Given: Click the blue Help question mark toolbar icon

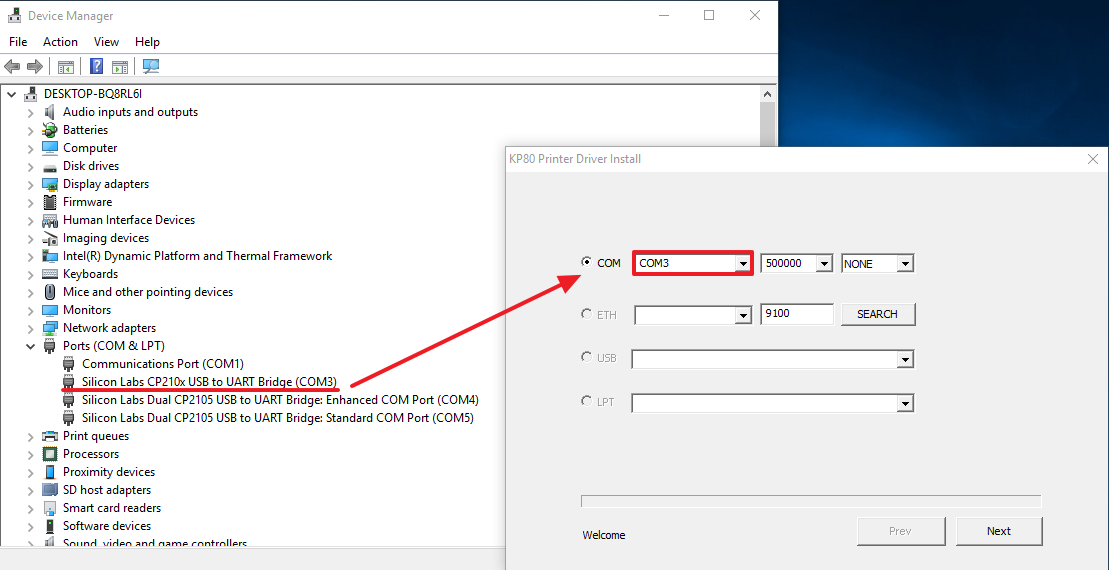Looking at the screenshot, I should pos(97,66).
